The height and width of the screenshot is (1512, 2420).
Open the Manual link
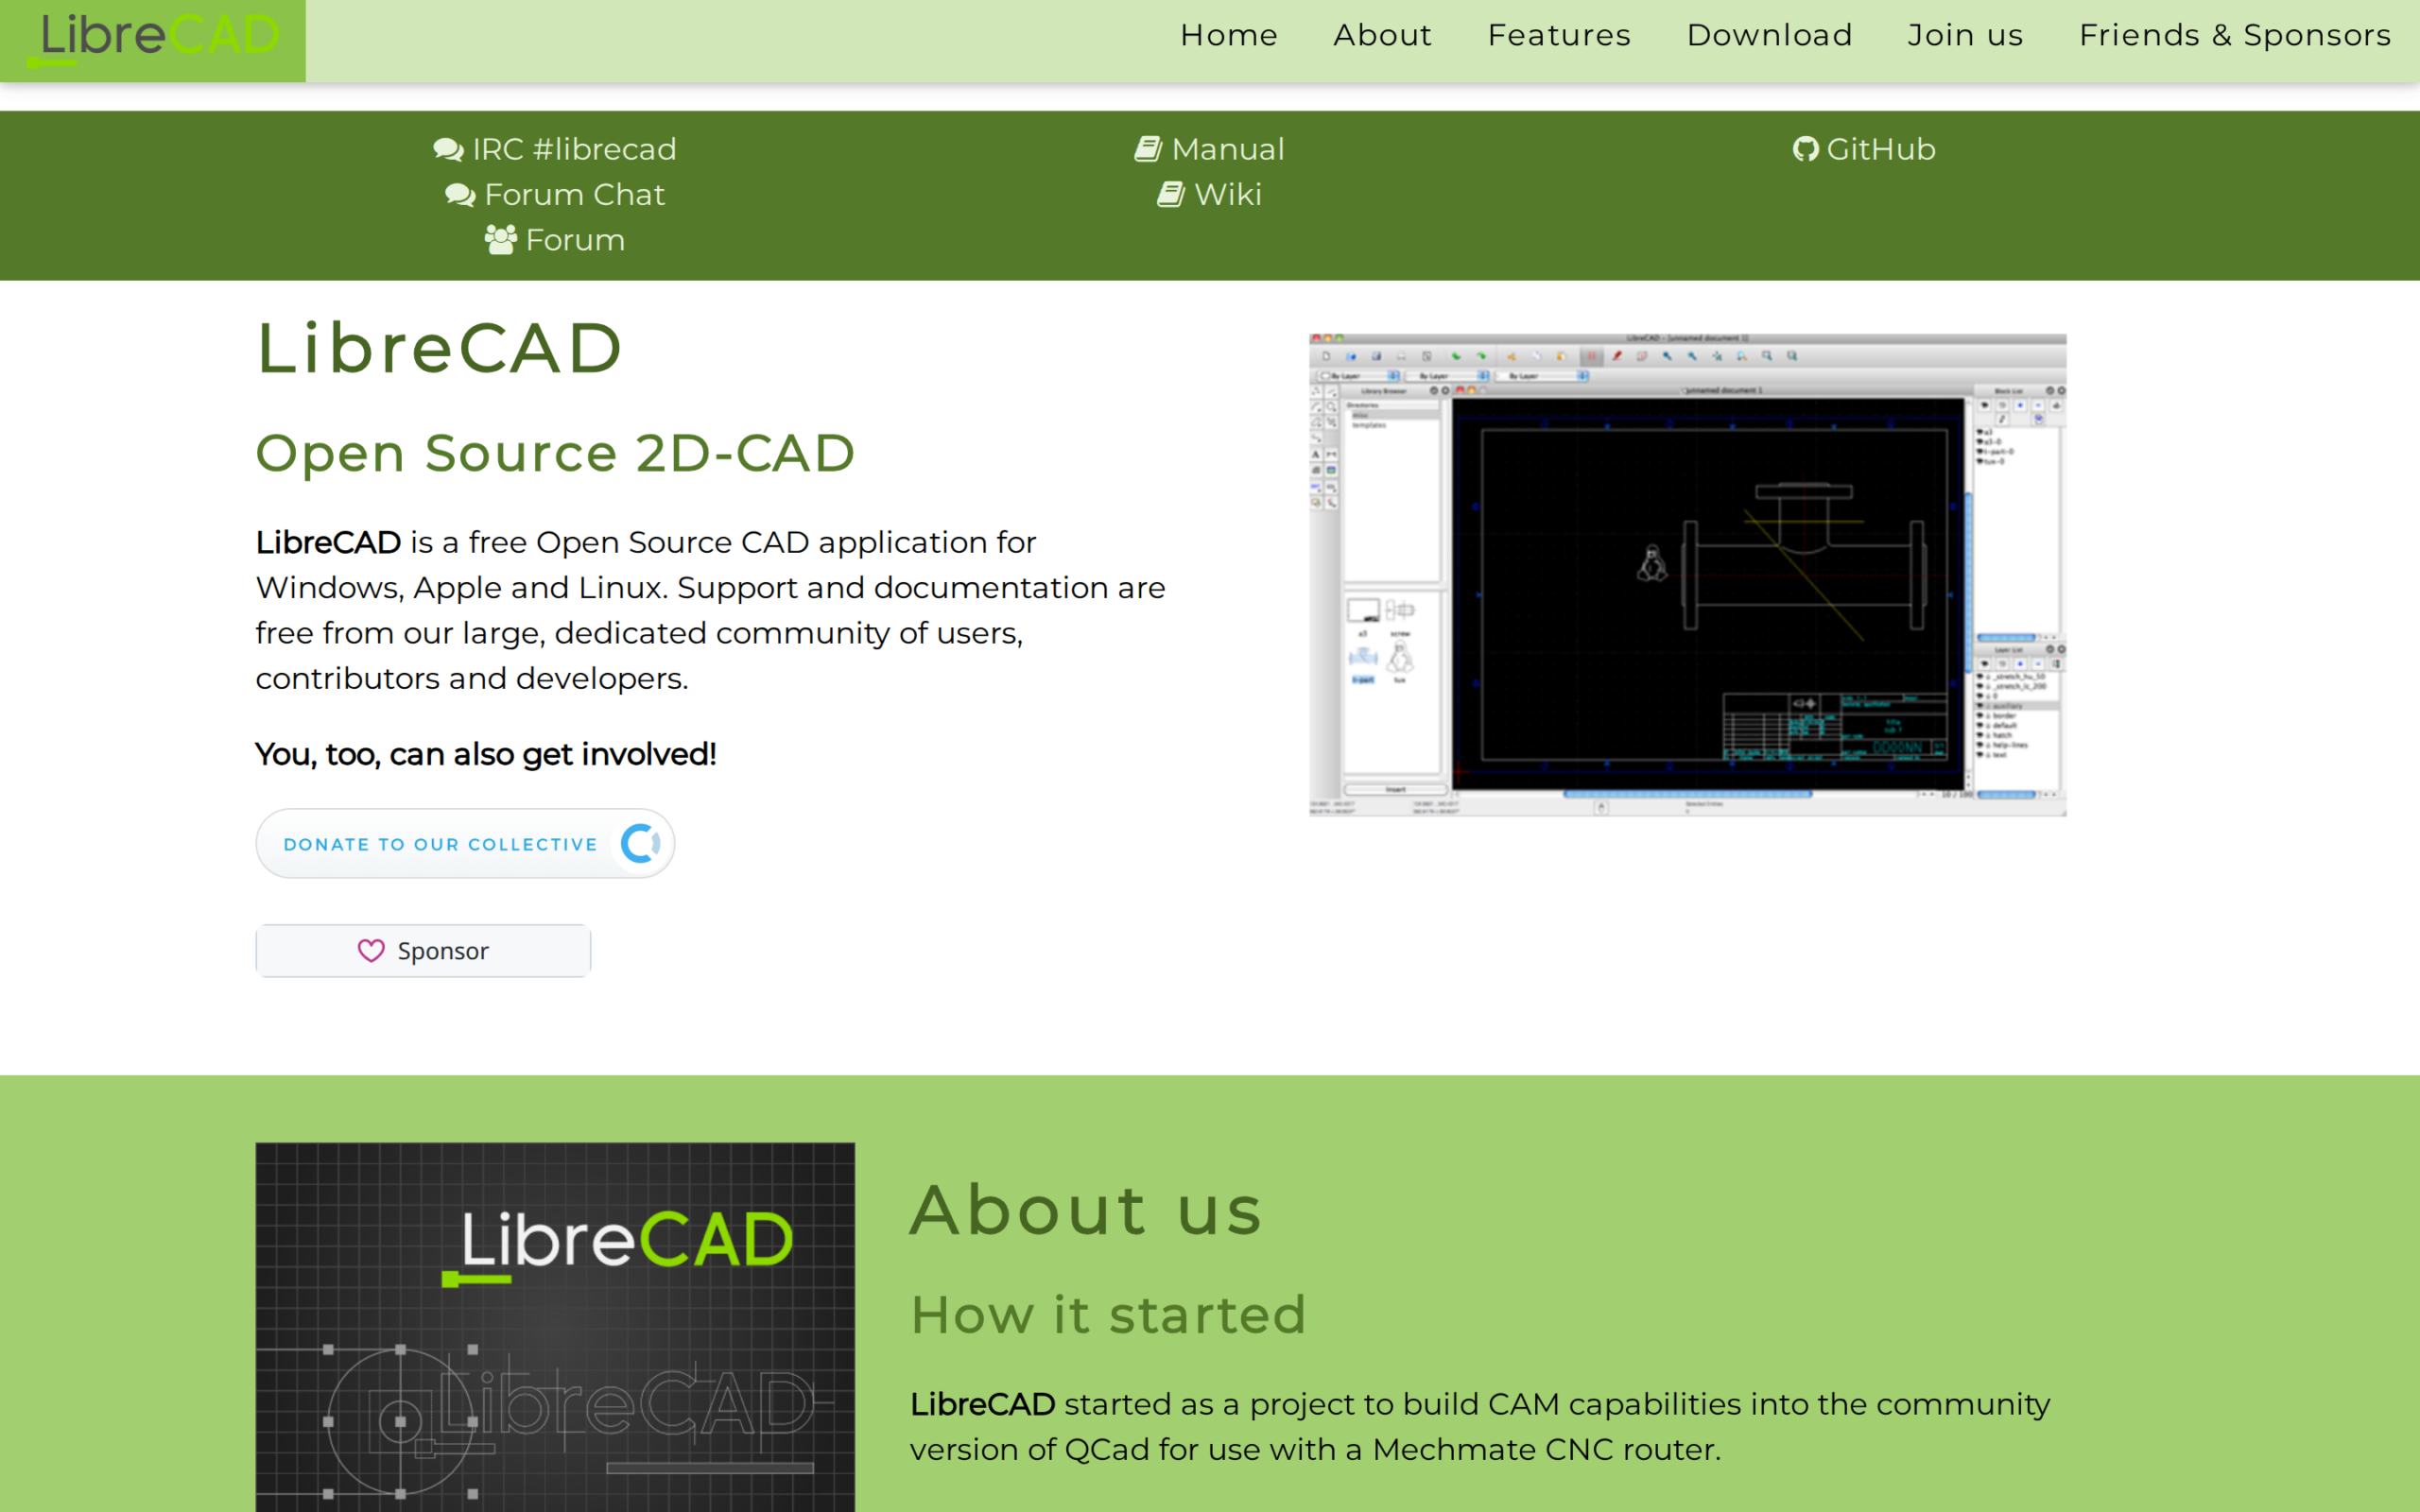click(1209, 149)
